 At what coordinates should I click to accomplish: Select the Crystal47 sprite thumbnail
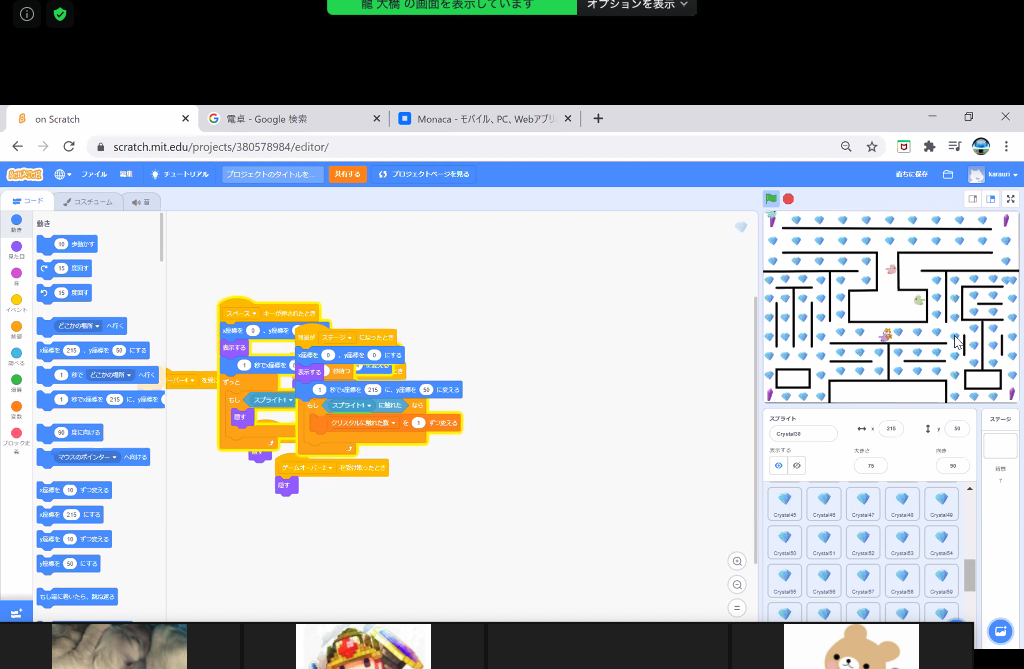863,504
